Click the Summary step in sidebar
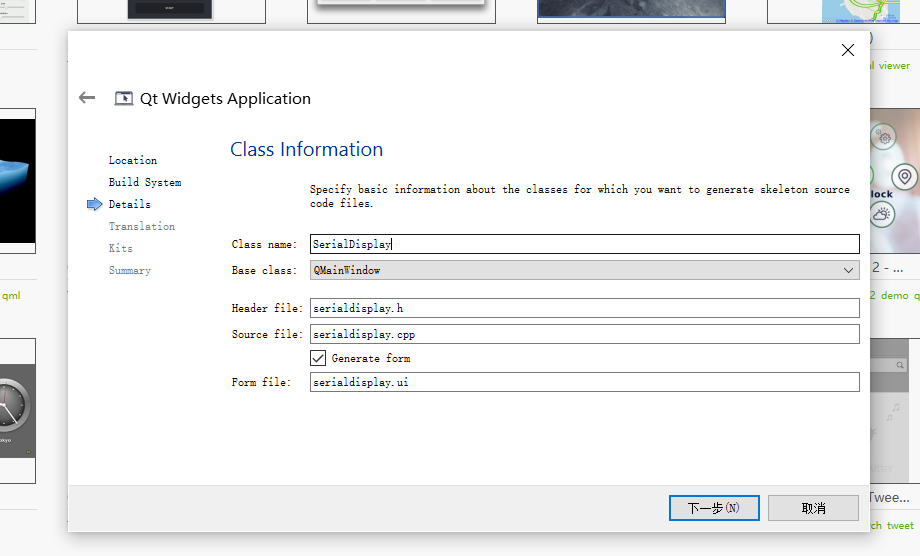Screen dimensions: 920x556 (130, 270)
